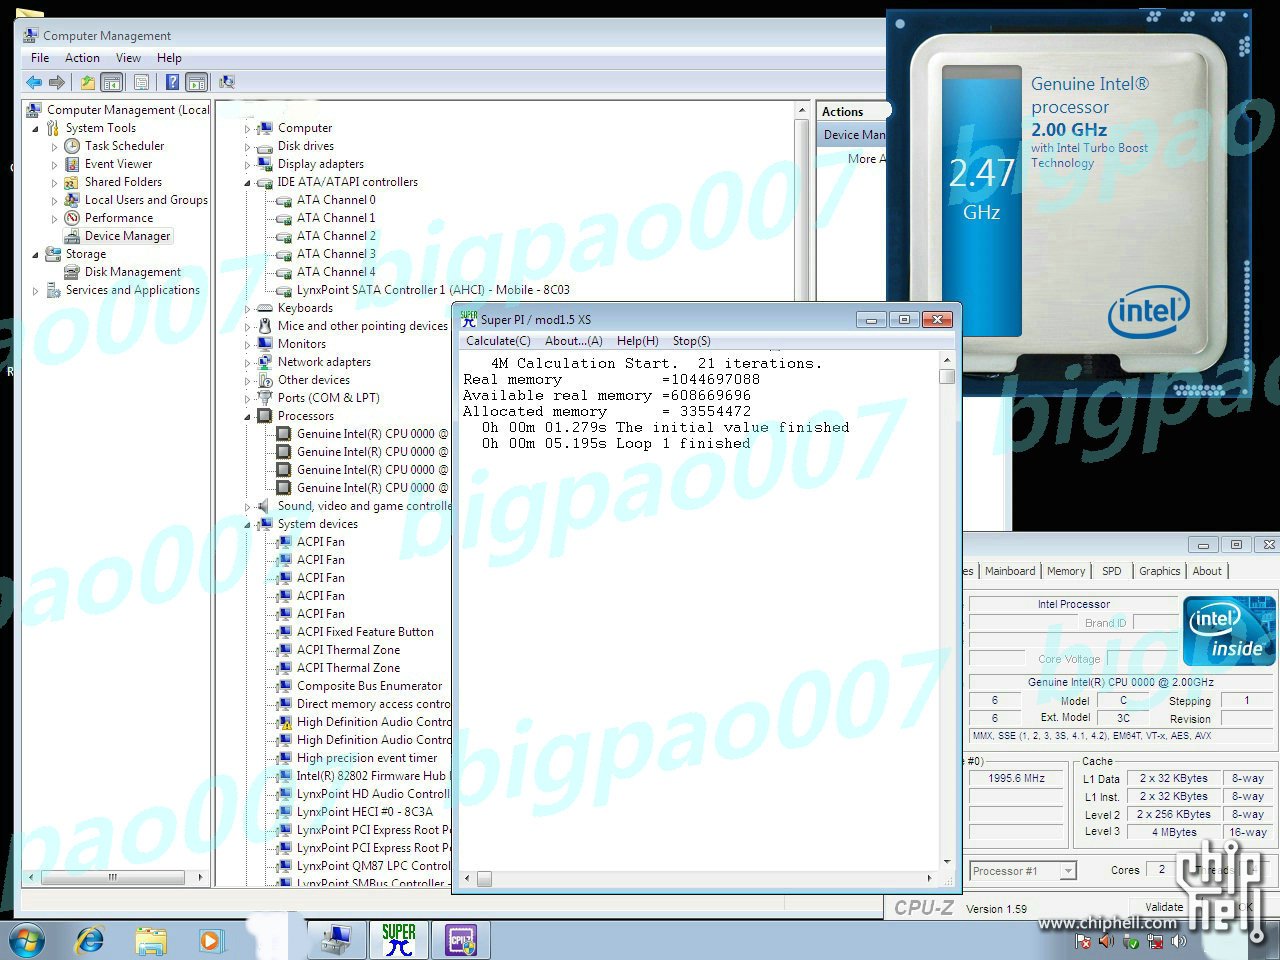The height and width of the screenshot is (960, 1280).
Task: Open the Properties toolbar icon
Action: [x=141, y=82]
